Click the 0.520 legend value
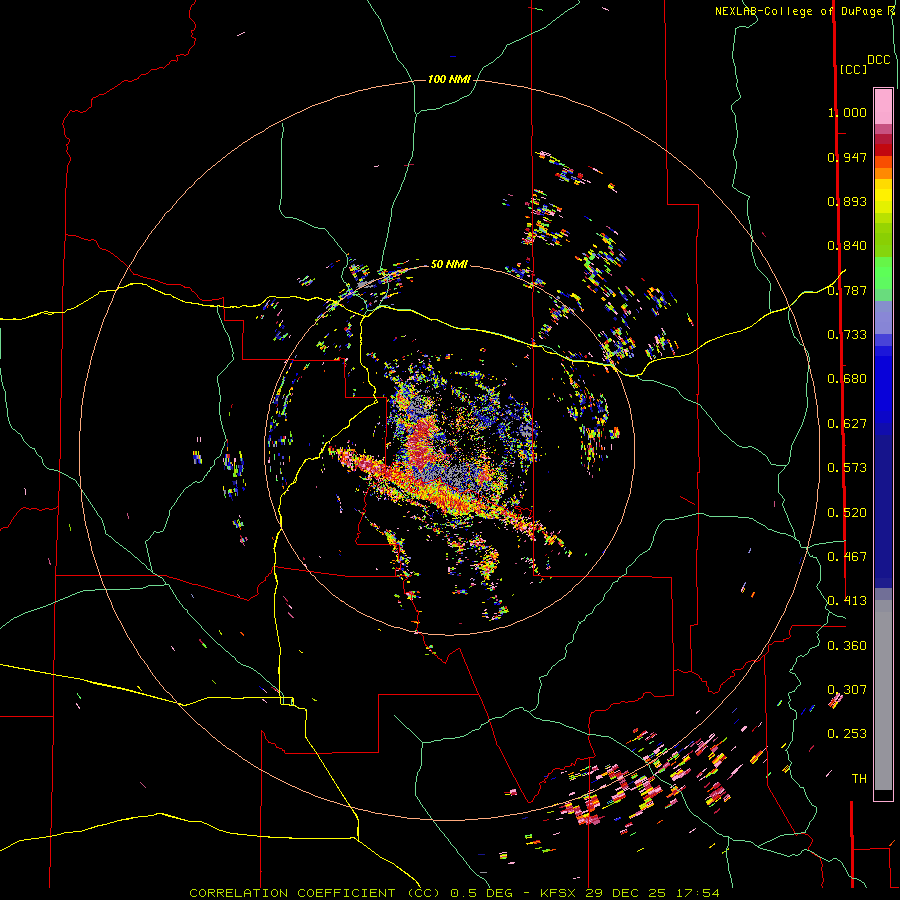This screenshot has height=900, width=900. click(847, 513)
